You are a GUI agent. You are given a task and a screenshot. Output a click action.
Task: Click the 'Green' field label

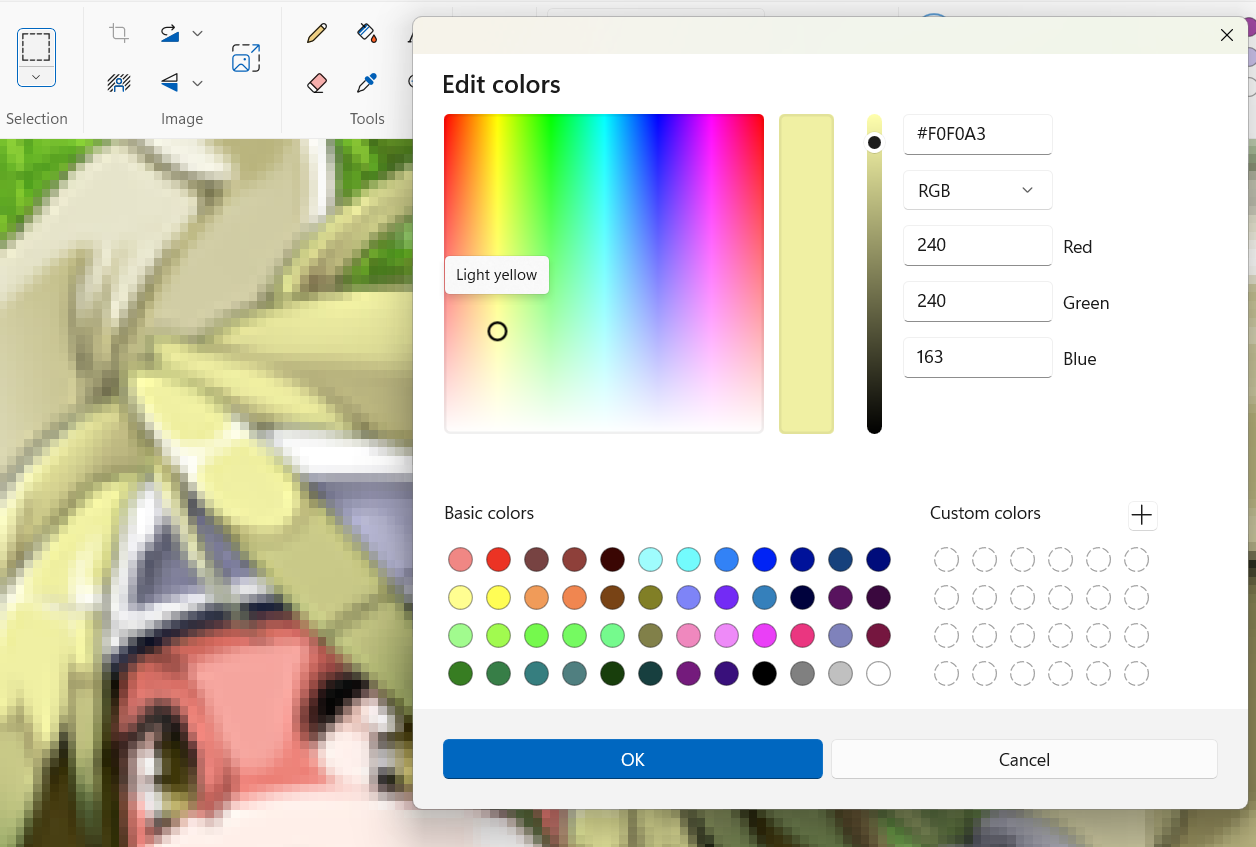[1086, 303]
